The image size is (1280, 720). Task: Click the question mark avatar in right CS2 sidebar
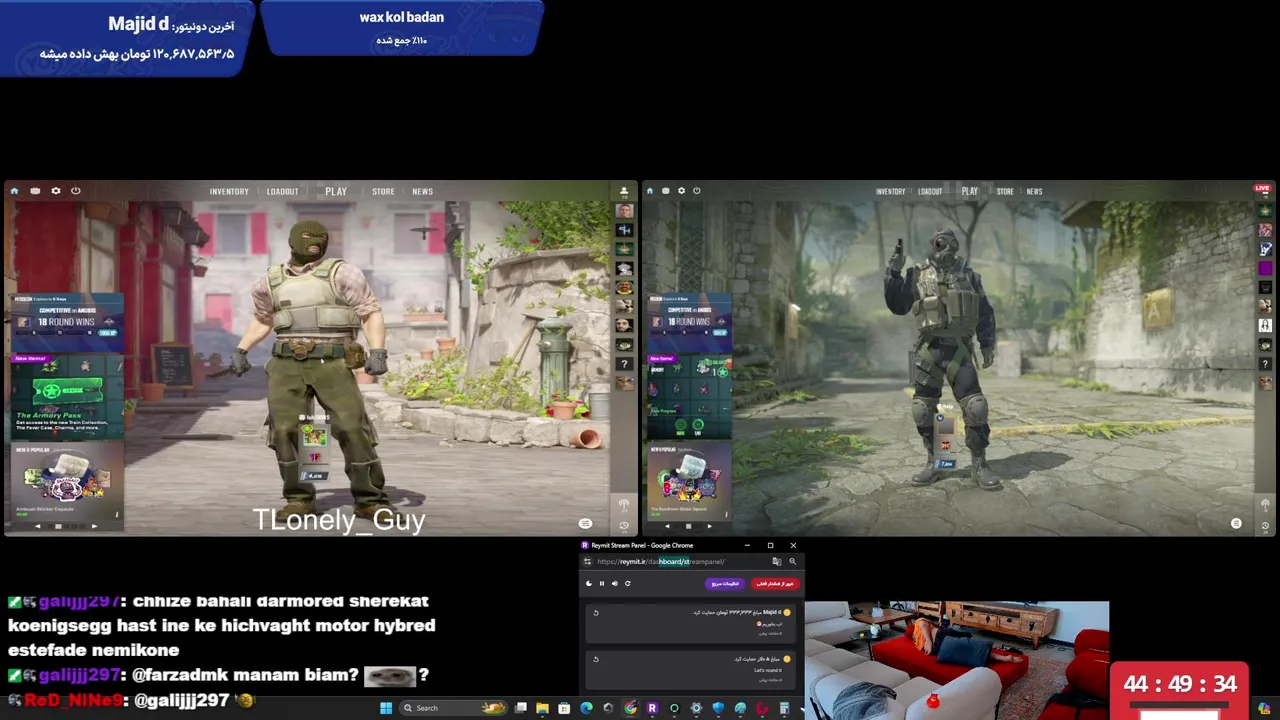click(x=1265, y=364)
